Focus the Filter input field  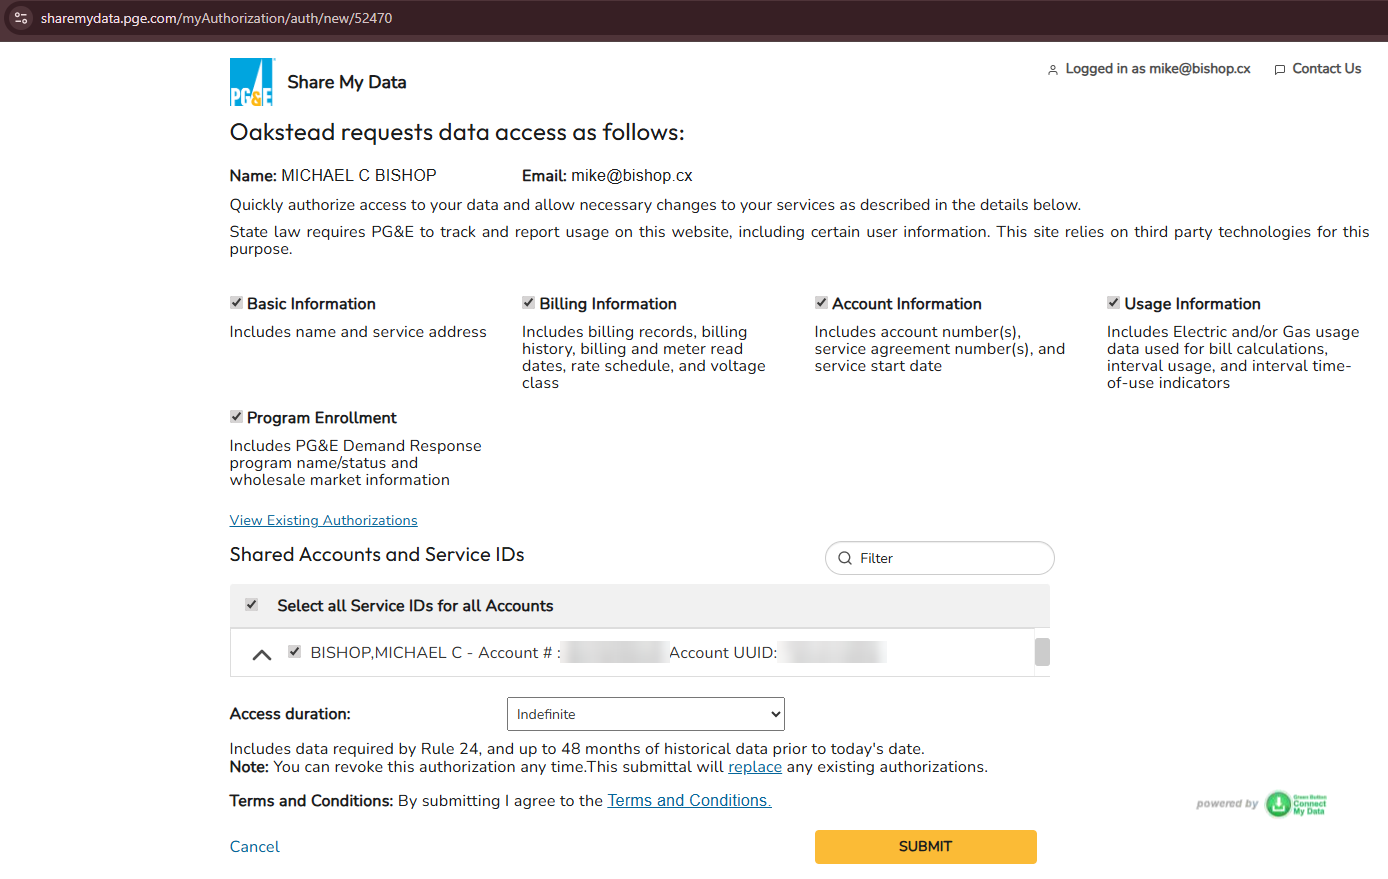pyautogui.click(x=940, y=558)
